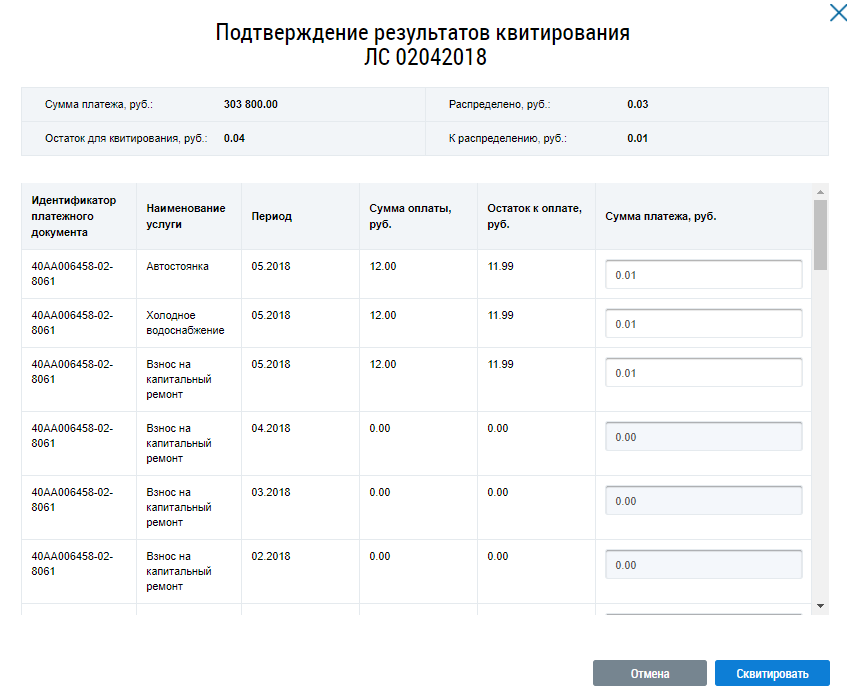847x700 pixels.
Task: Click the Наименование услуги column header
Action: coord(186,216)
